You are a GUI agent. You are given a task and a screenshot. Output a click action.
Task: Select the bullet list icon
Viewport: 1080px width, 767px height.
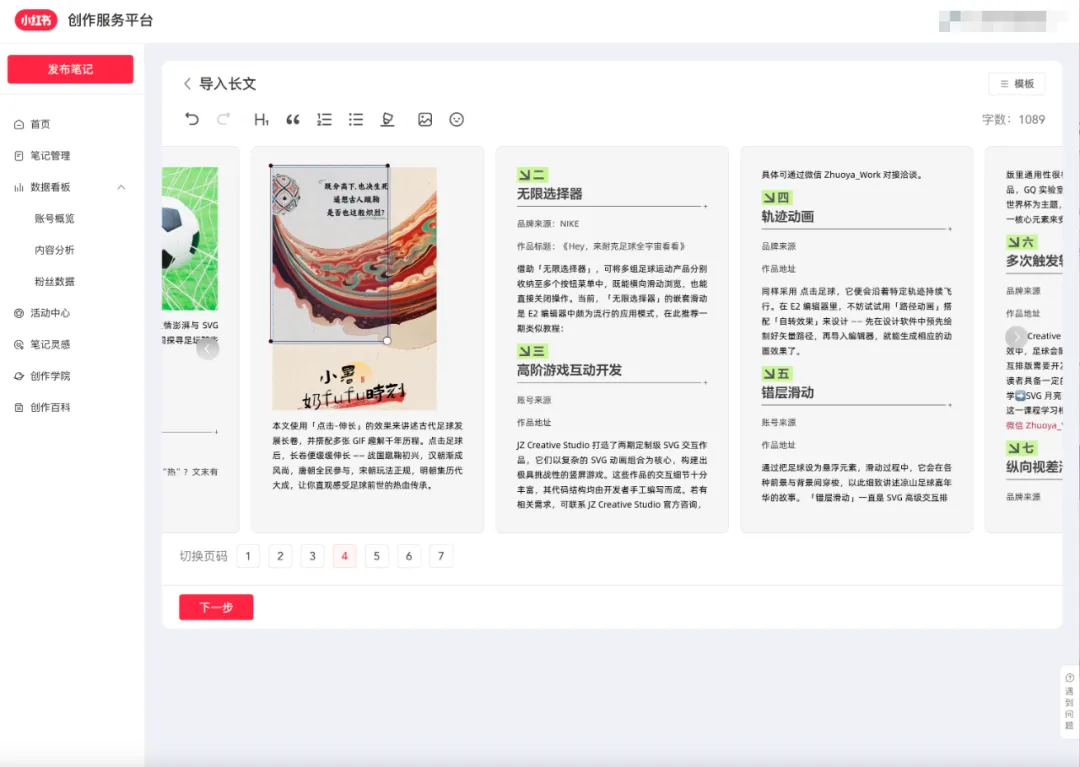pos(355,119)
